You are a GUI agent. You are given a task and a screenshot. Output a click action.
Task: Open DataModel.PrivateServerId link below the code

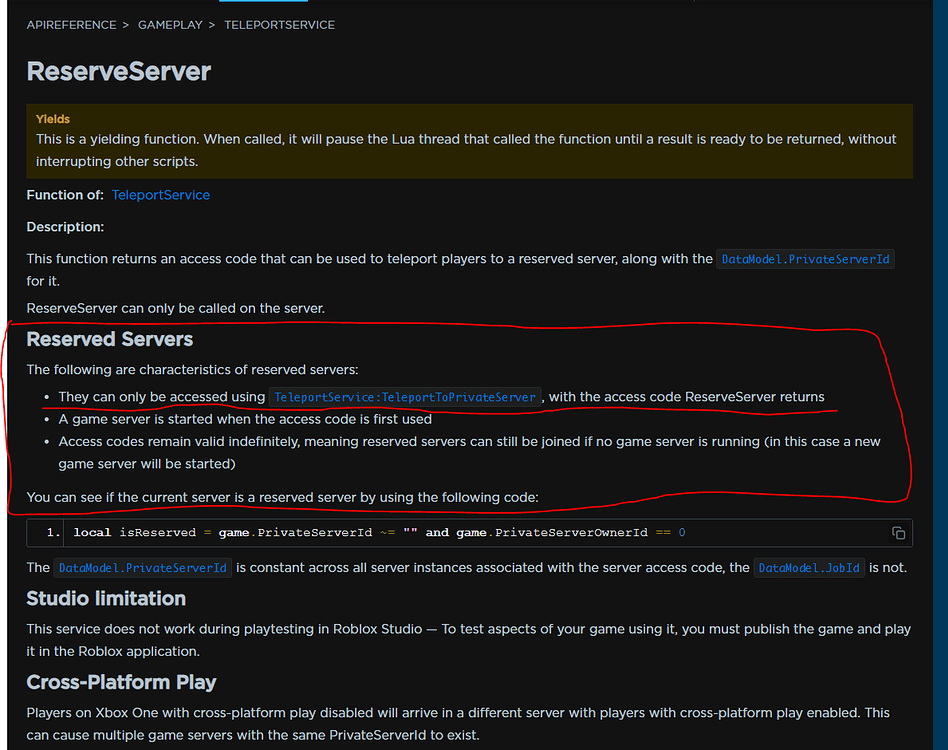coord(143,568)
